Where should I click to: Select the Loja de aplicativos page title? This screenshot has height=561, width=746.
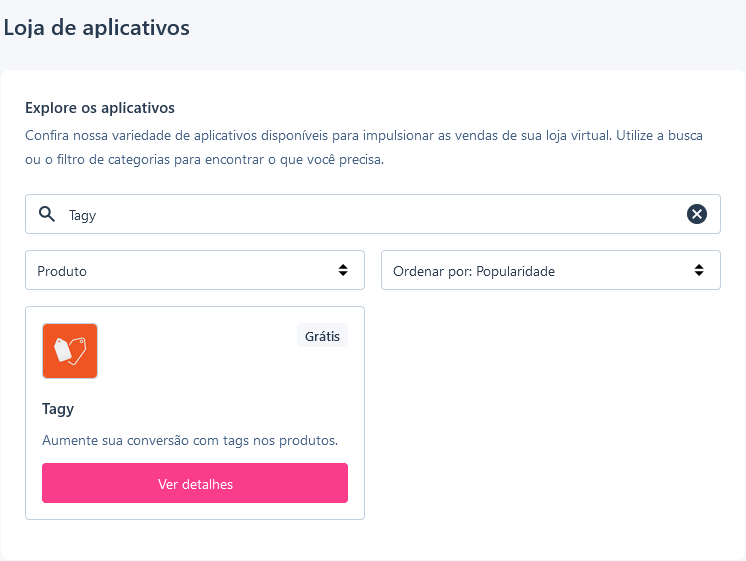click(97, 28)
